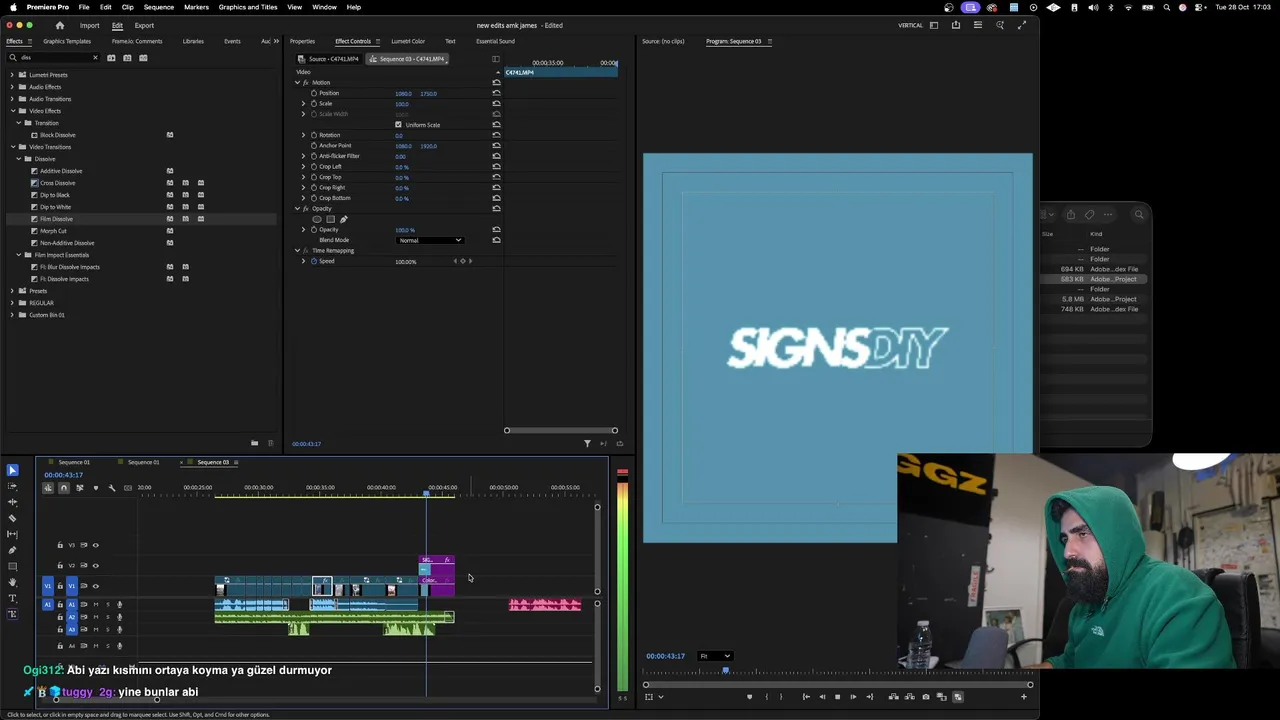Reset the Position parameter
Screen dimensions: 1280x720
coord(496,93)
